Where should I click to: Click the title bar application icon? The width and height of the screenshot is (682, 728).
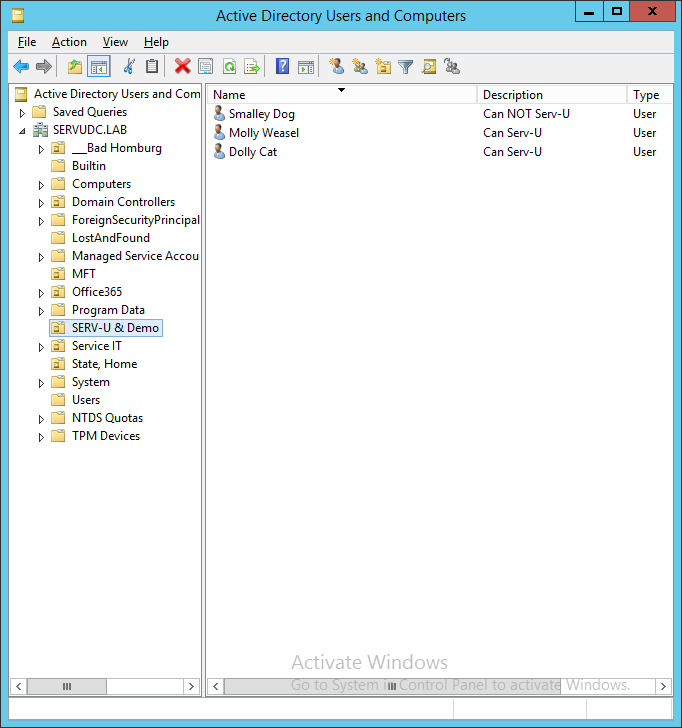18,16
